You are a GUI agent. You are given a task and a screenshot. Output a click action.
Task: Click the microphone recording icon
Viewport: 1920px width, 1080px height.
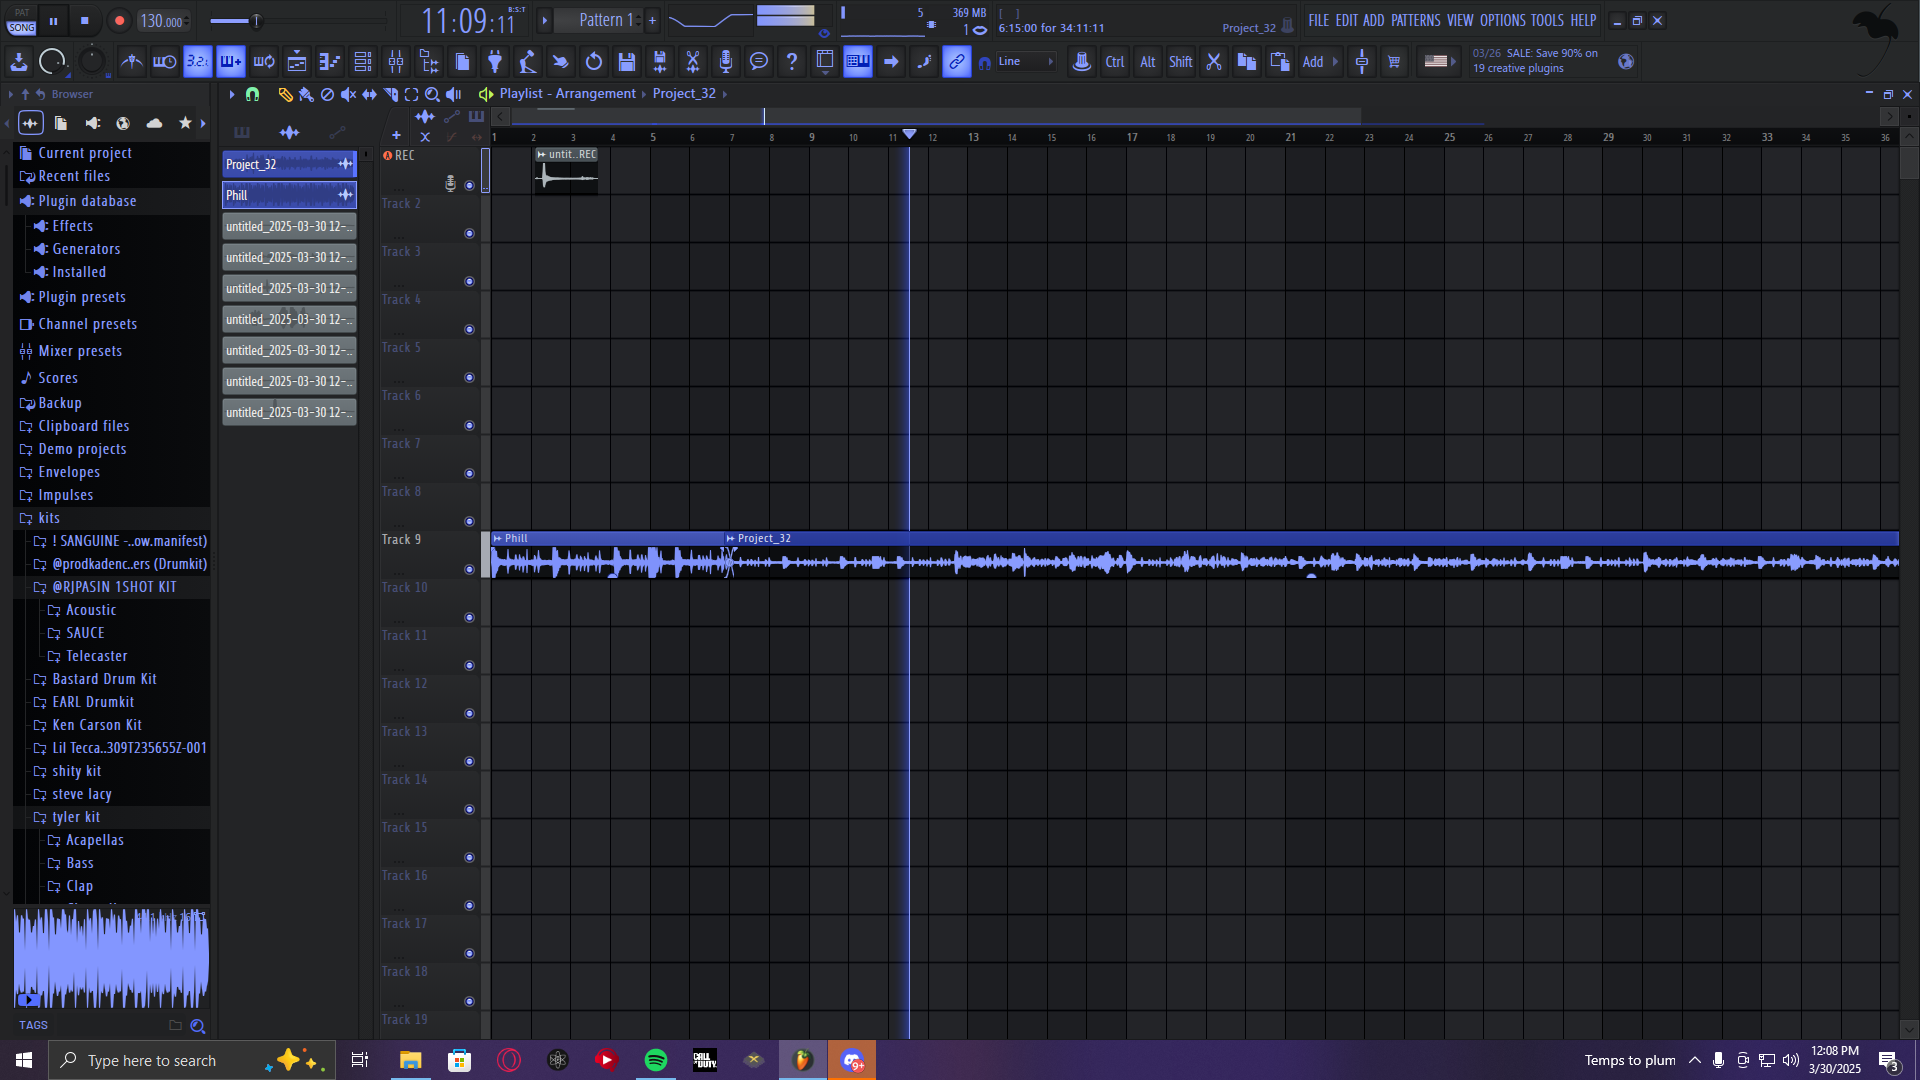coord(726,62)
